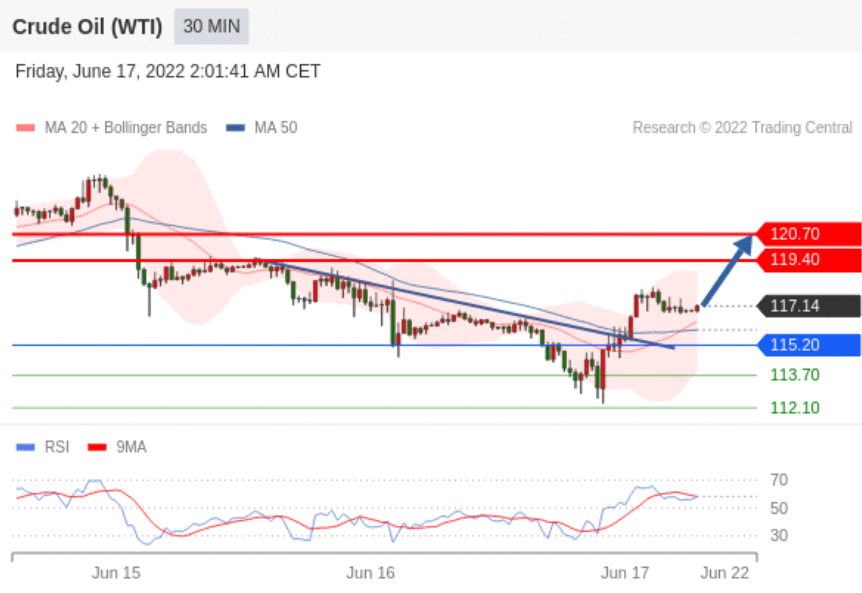Click the 117.14 current price tag
Viewport: 862px width, 593px height.
point(809,306)
